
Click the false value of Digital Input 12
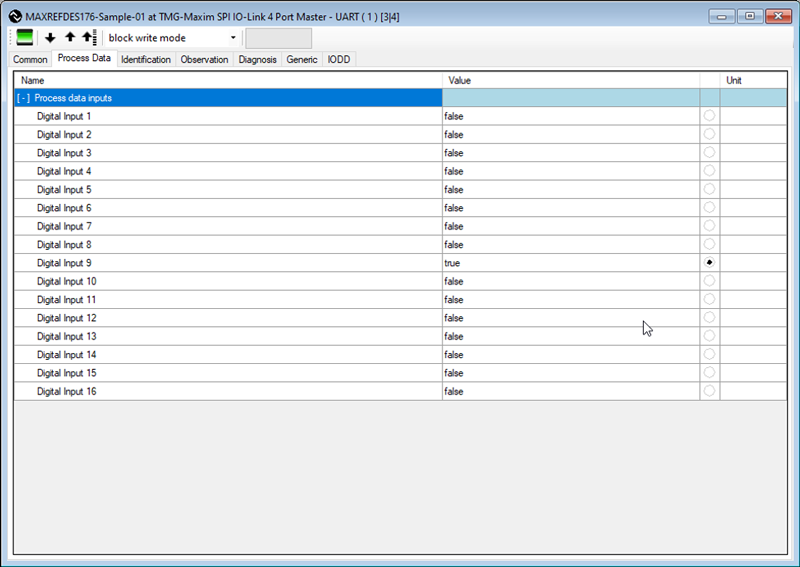tap(454, 318)
